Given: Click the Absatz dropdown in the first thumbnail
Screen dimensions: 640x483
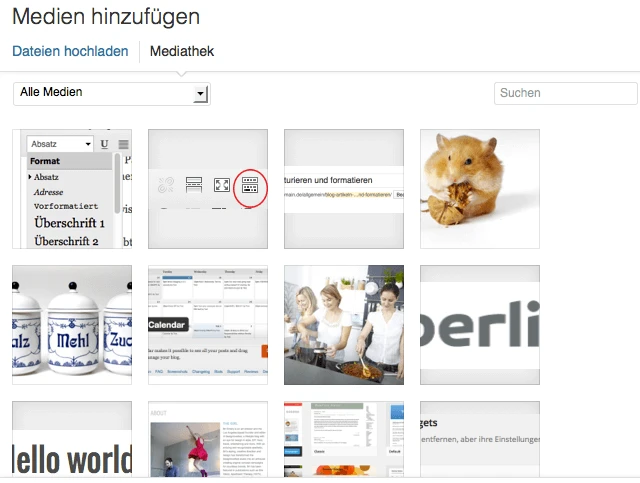Looking at the screenshot, I should (x=60, y=145).
